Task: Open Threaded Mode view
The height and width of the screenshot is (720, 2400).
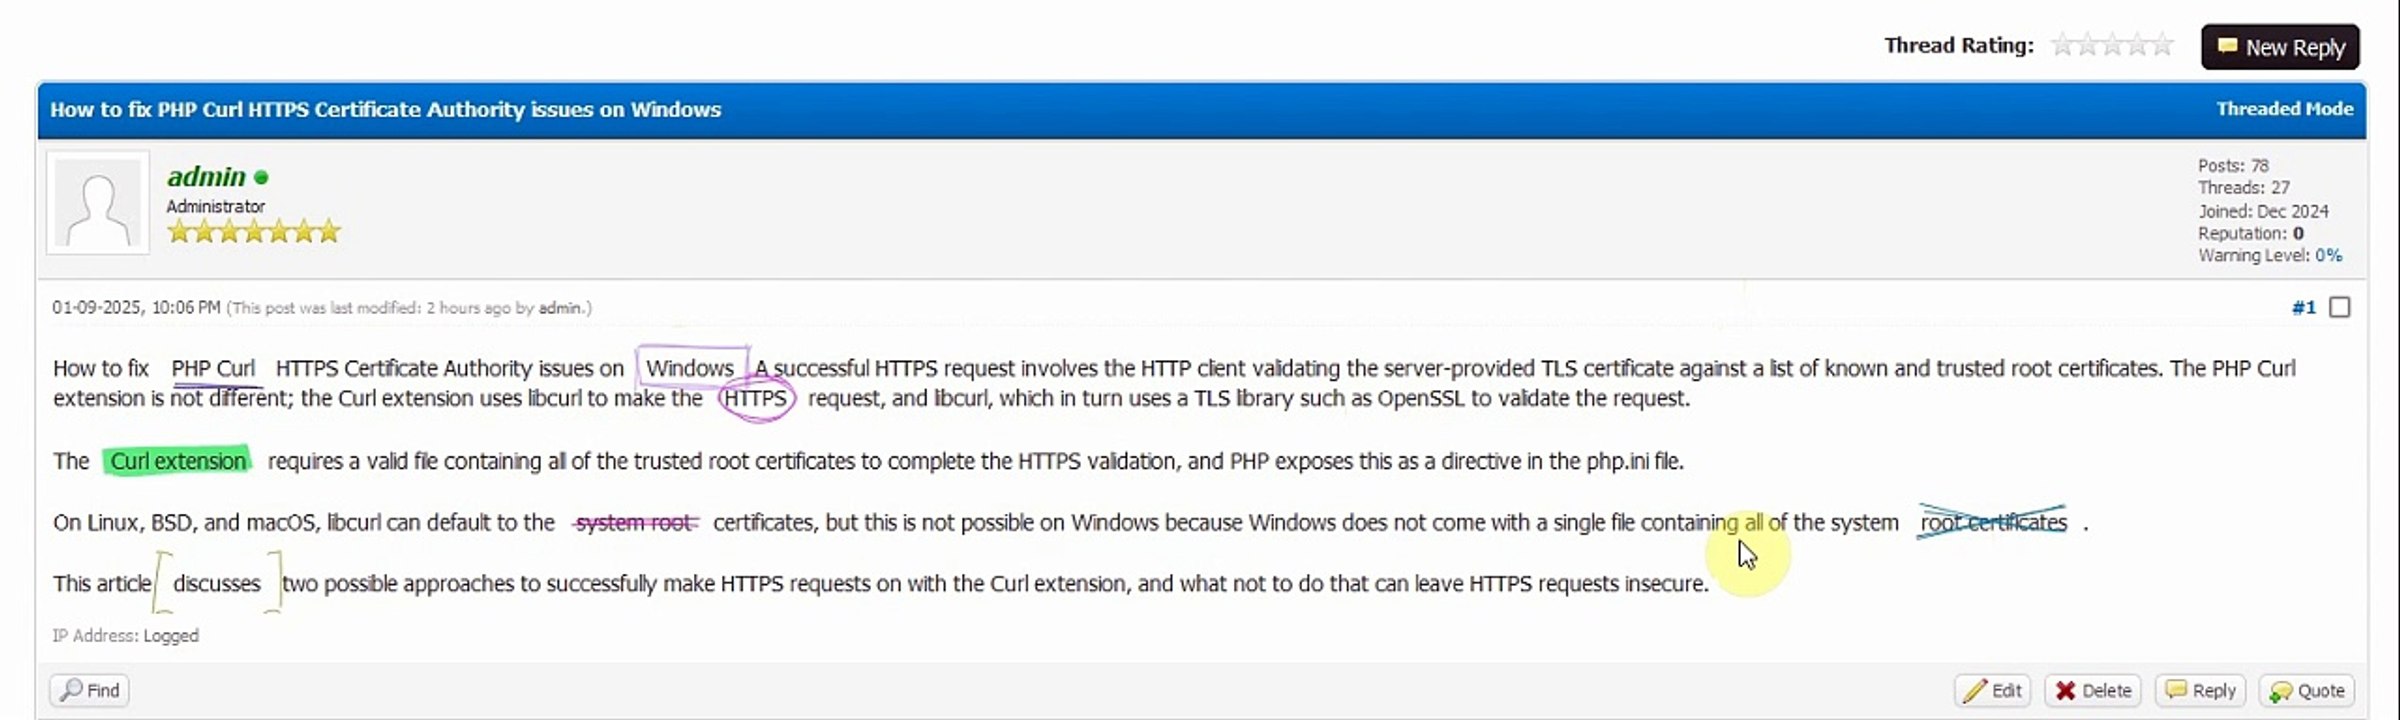Action: pyautogui.click(x=2284, y=109)
